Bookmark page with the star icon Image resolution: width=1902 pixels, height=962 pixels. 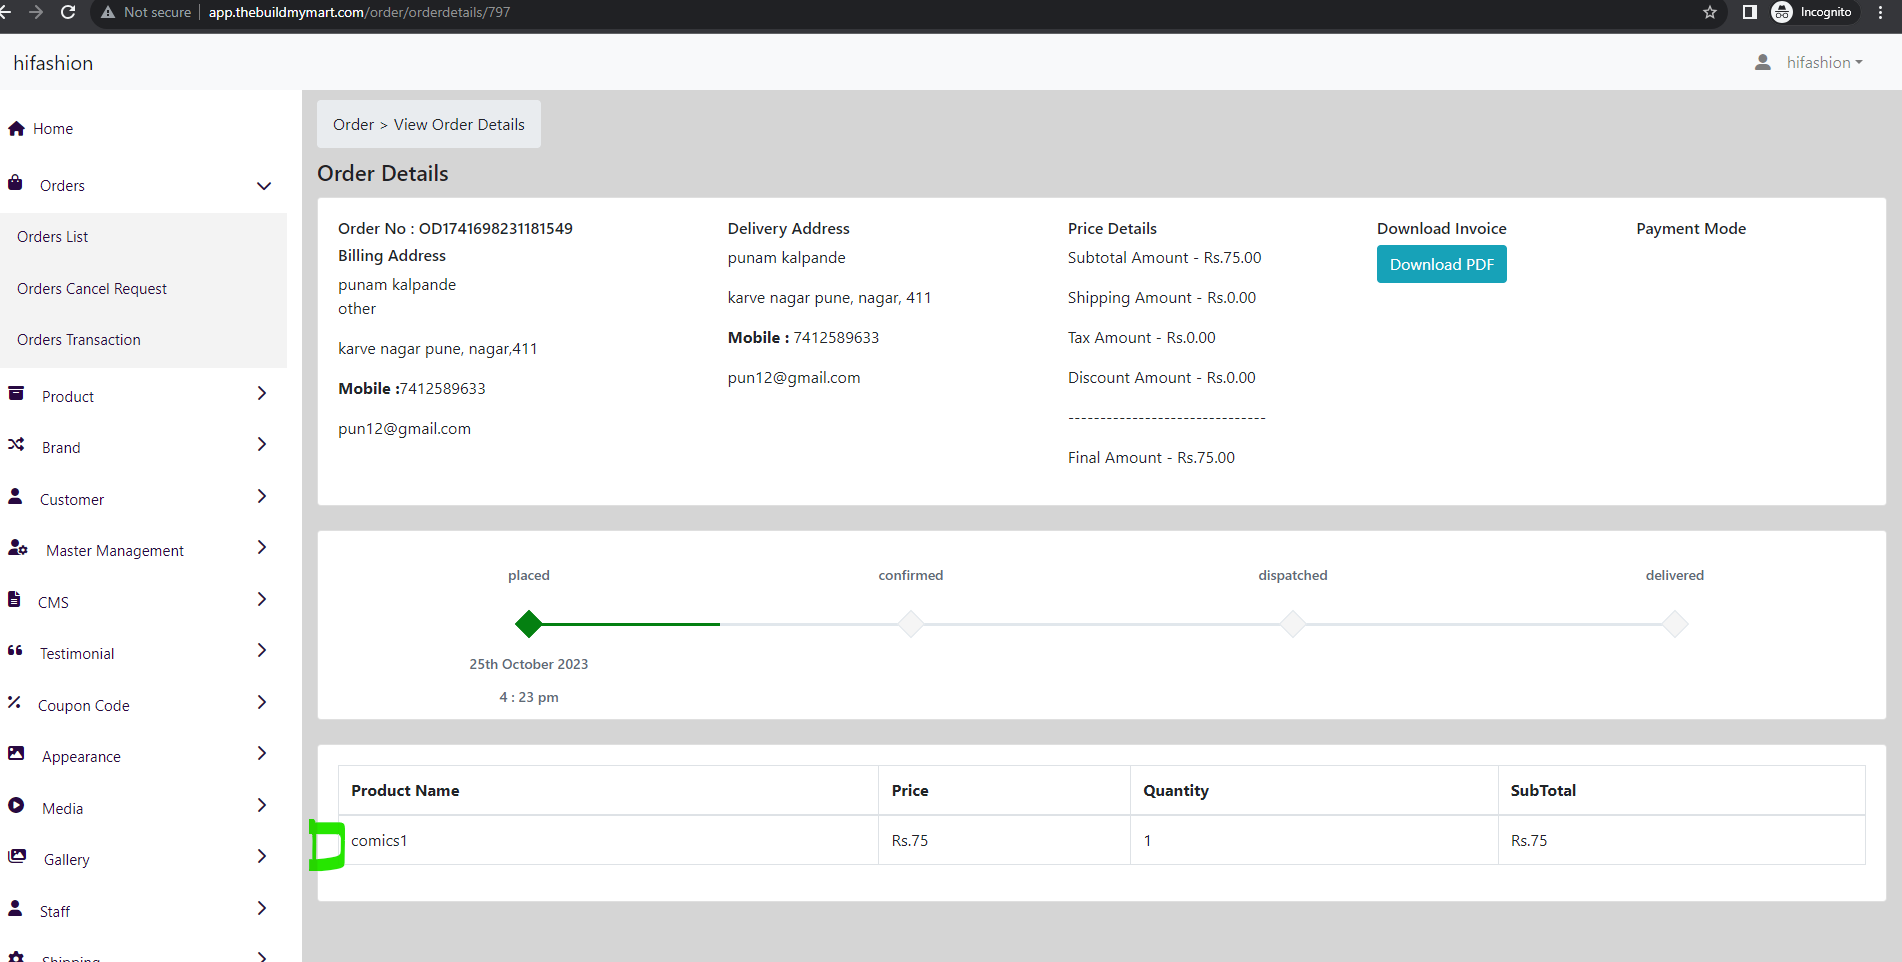pyautogui.click(x=1710, y=12)
